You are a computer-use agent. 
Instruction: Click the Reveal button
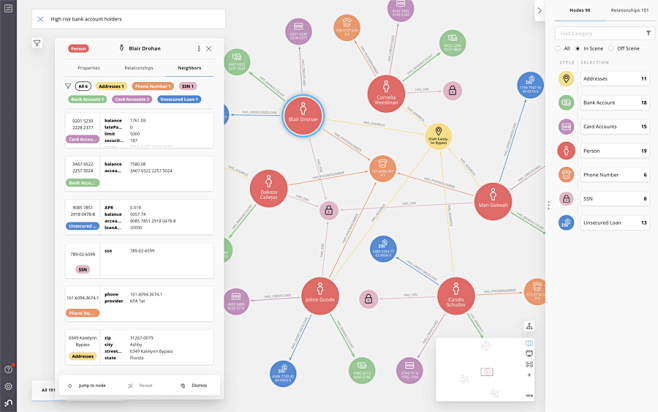tap(141, 386)
